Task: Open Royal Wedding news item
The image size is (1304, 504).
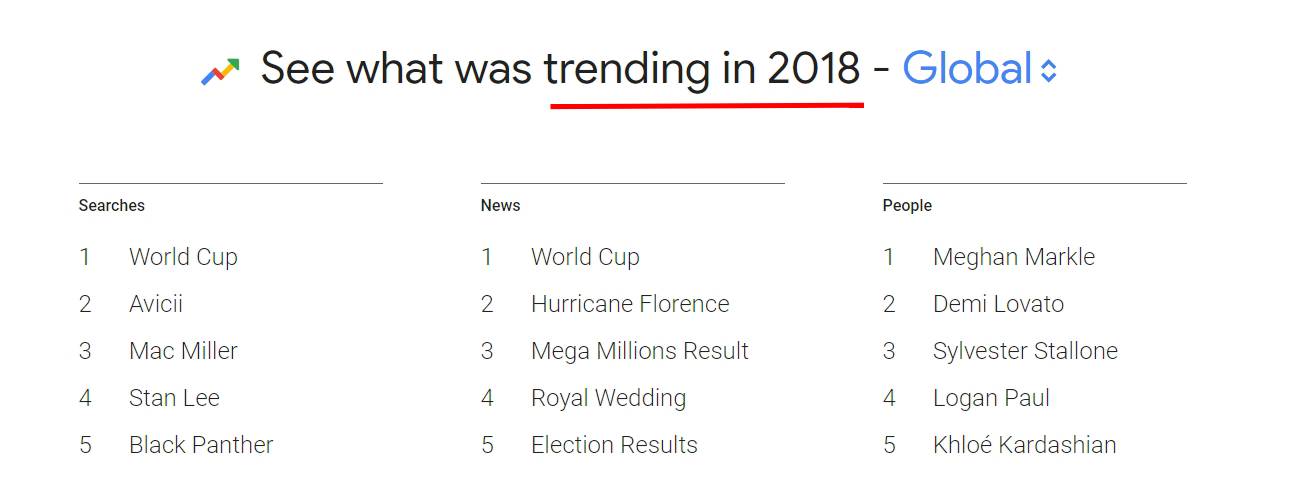Action: click(608, 398)
